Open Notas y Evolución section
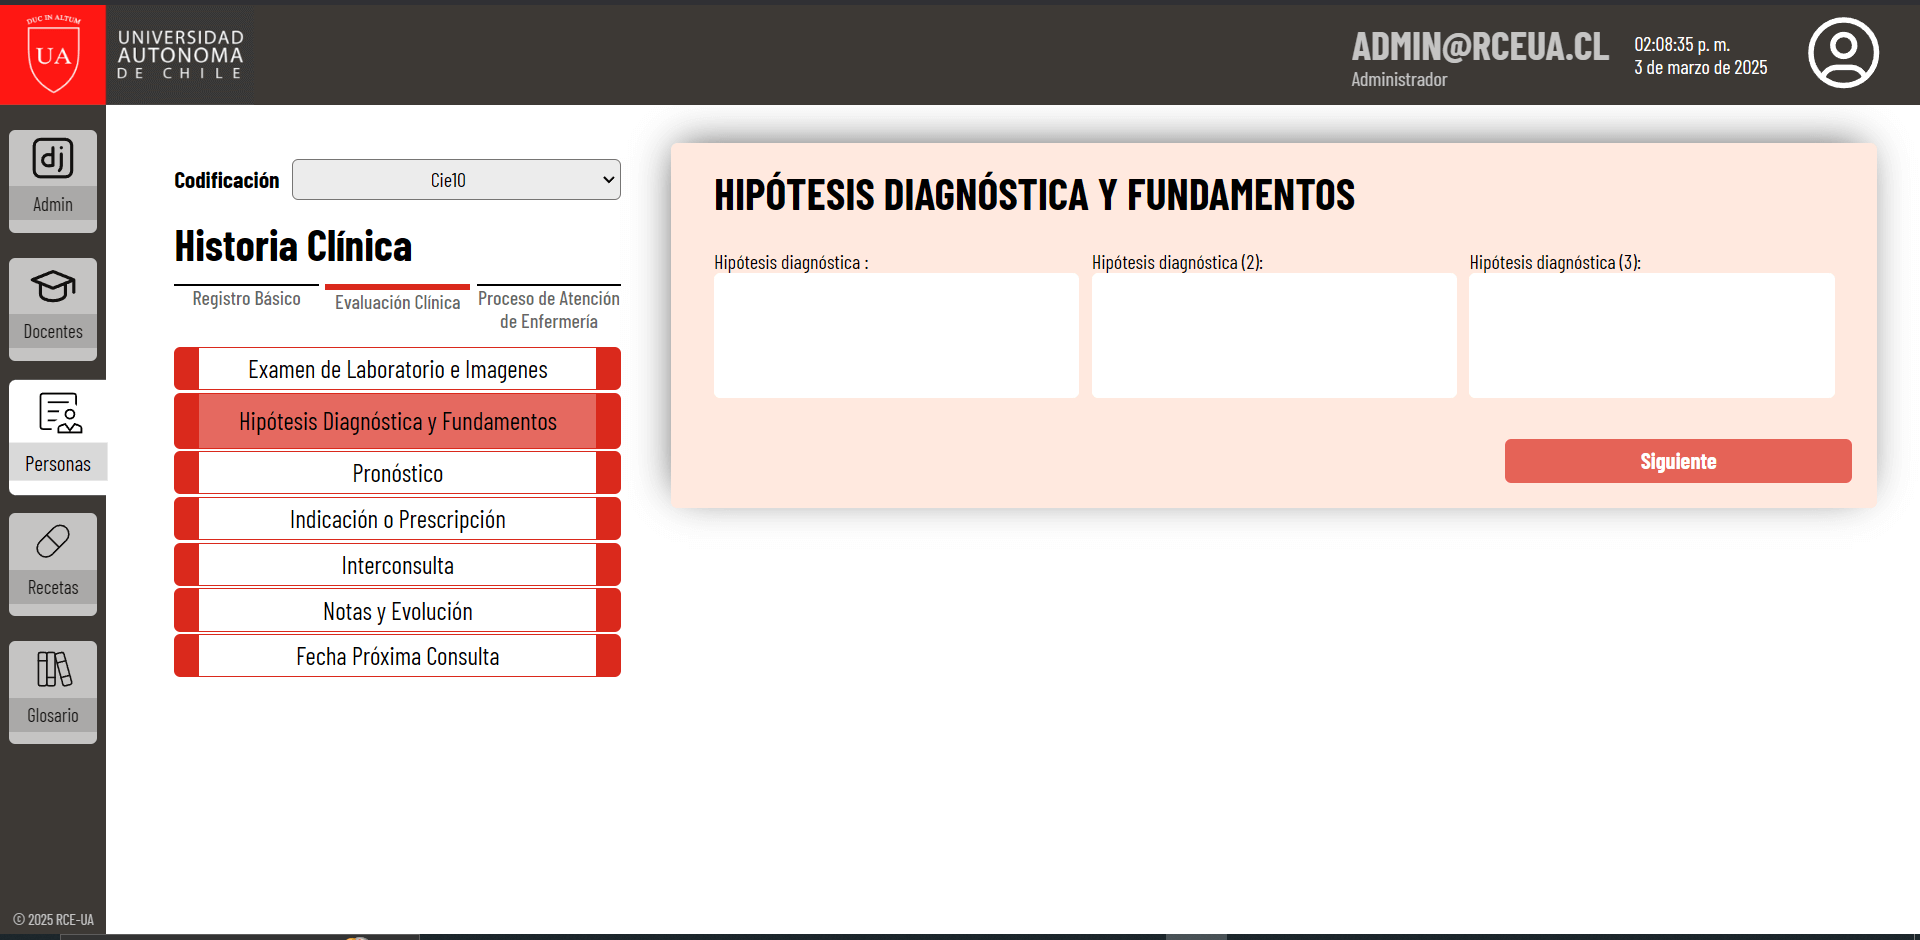 (x=397, y=611)
